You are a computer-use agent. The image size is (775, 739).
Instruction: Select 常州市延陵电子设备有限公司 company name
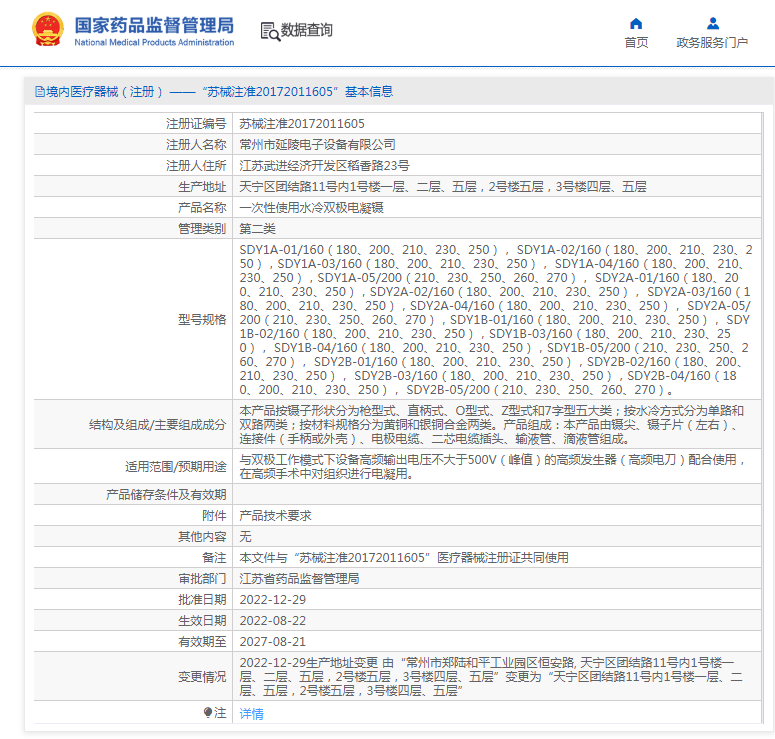[x=317, y=144]
